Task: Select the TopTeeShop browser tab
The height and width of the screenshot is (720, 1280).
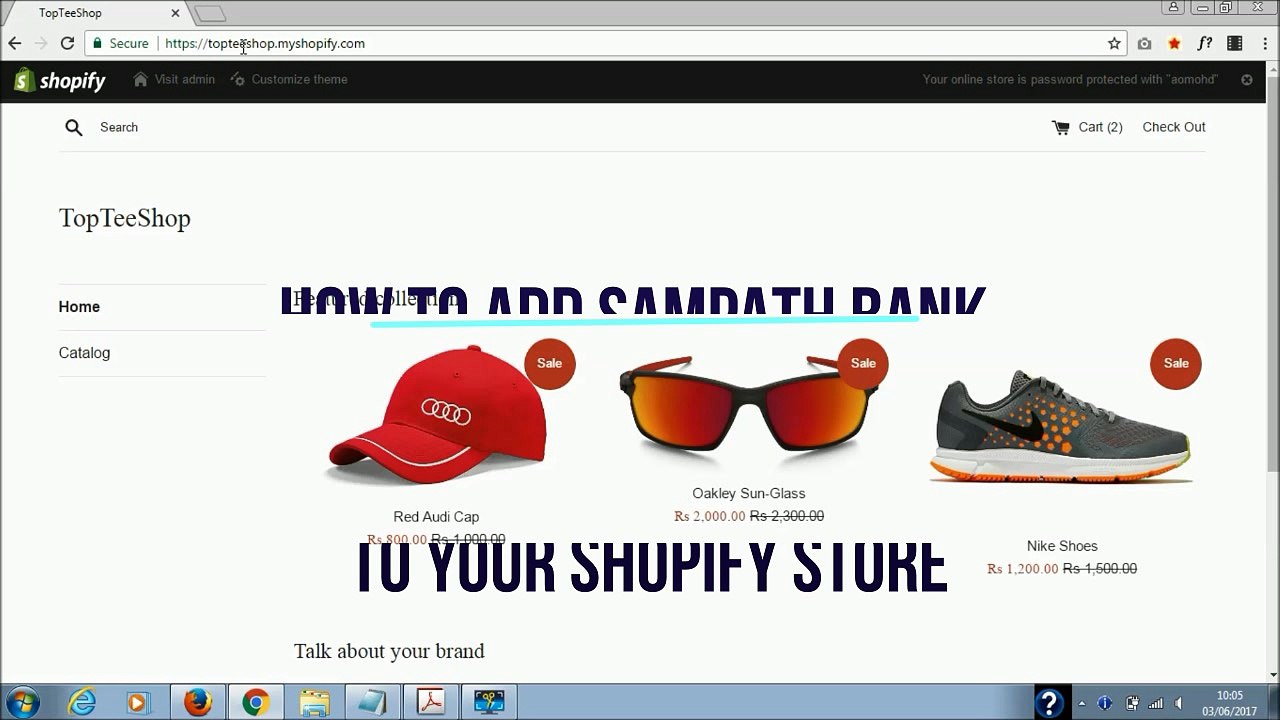Action: (x=95, y=13)
